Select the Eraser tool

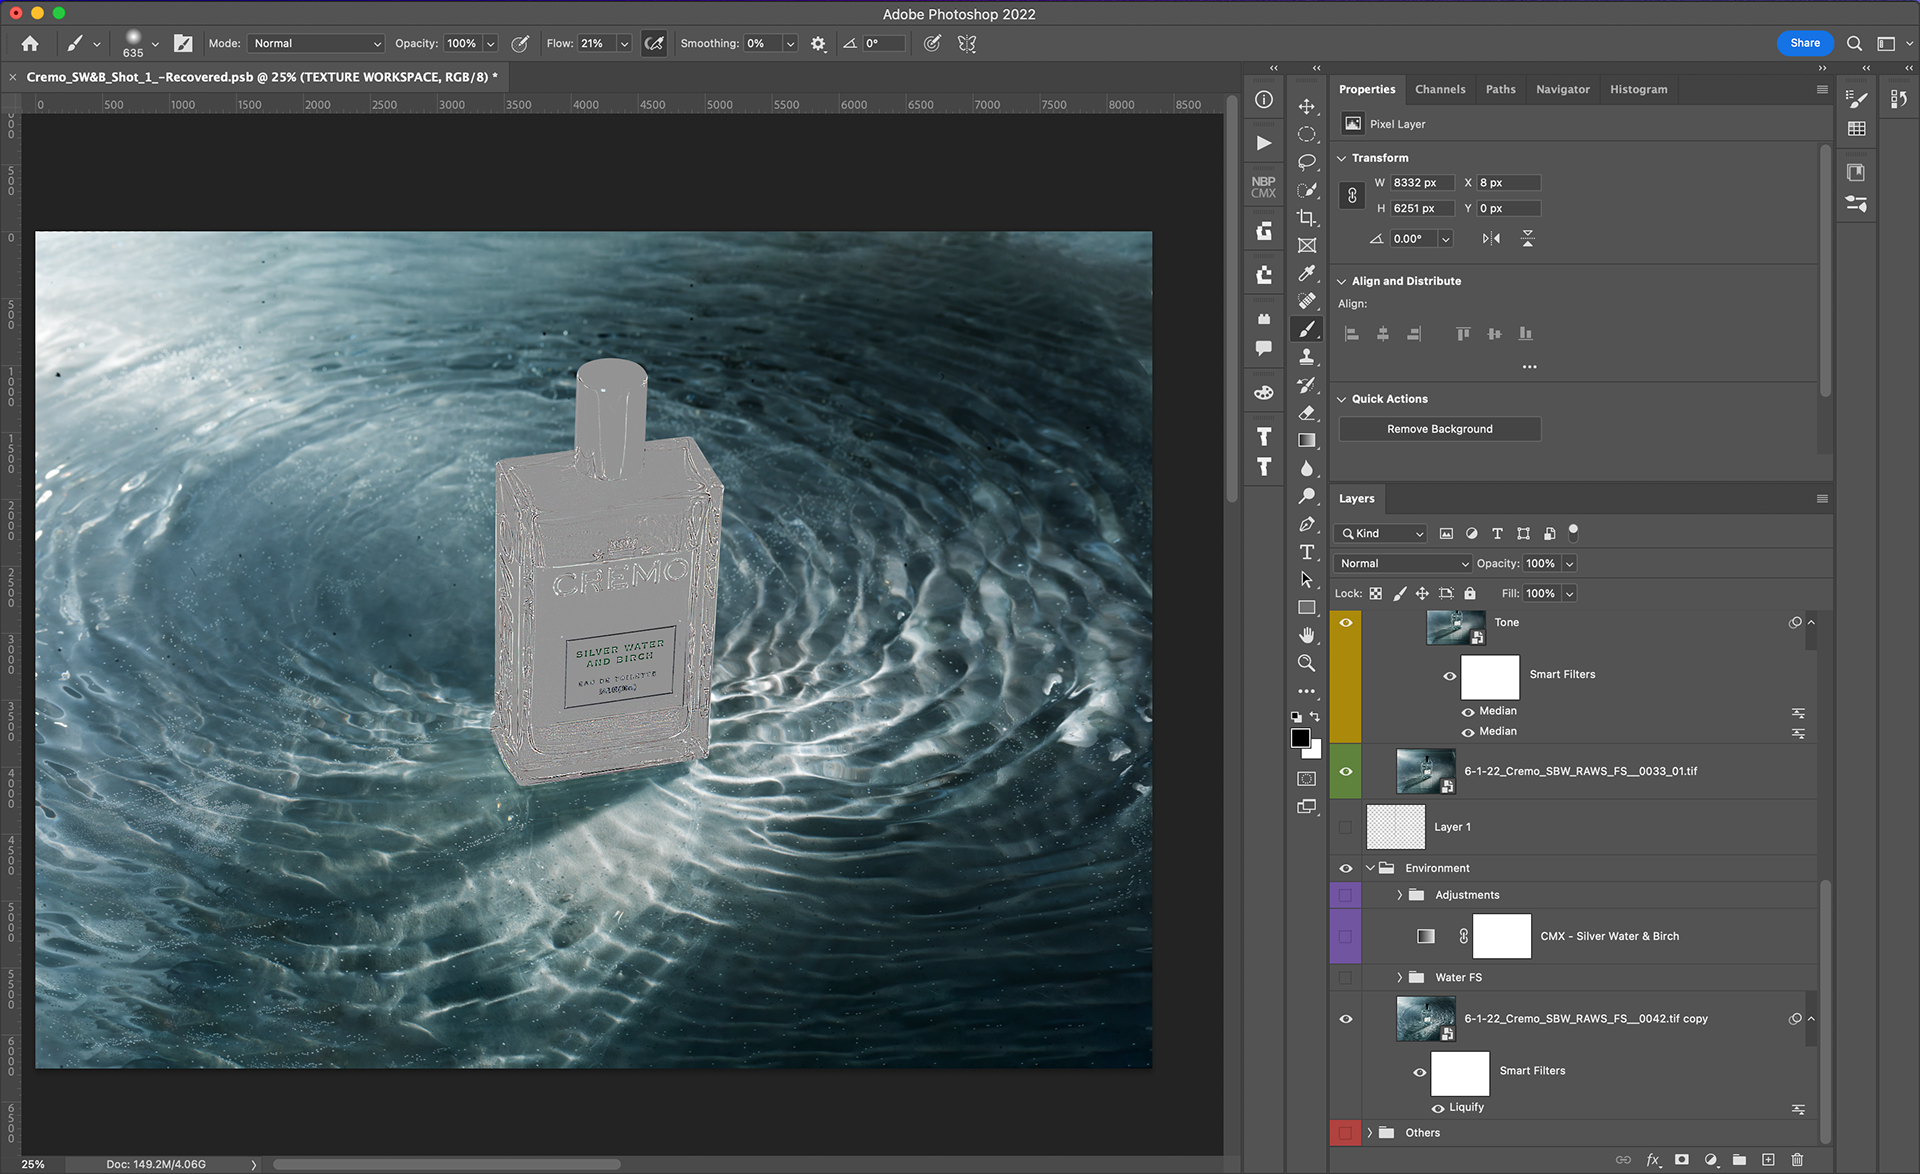coord(1306,413)
